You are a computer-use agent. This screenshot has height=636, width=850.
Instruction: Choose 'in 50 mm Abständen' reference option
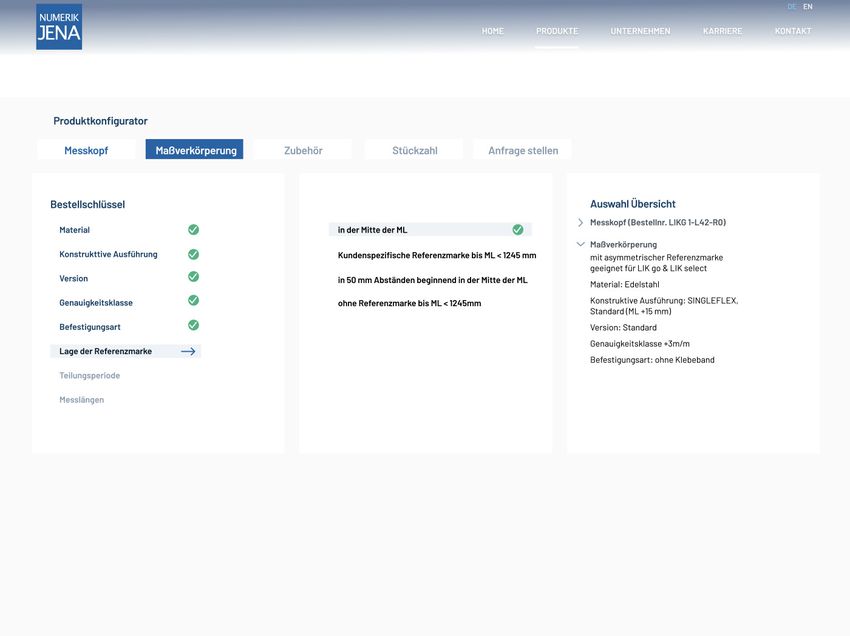pyautogui.click(x=432, y=280)
